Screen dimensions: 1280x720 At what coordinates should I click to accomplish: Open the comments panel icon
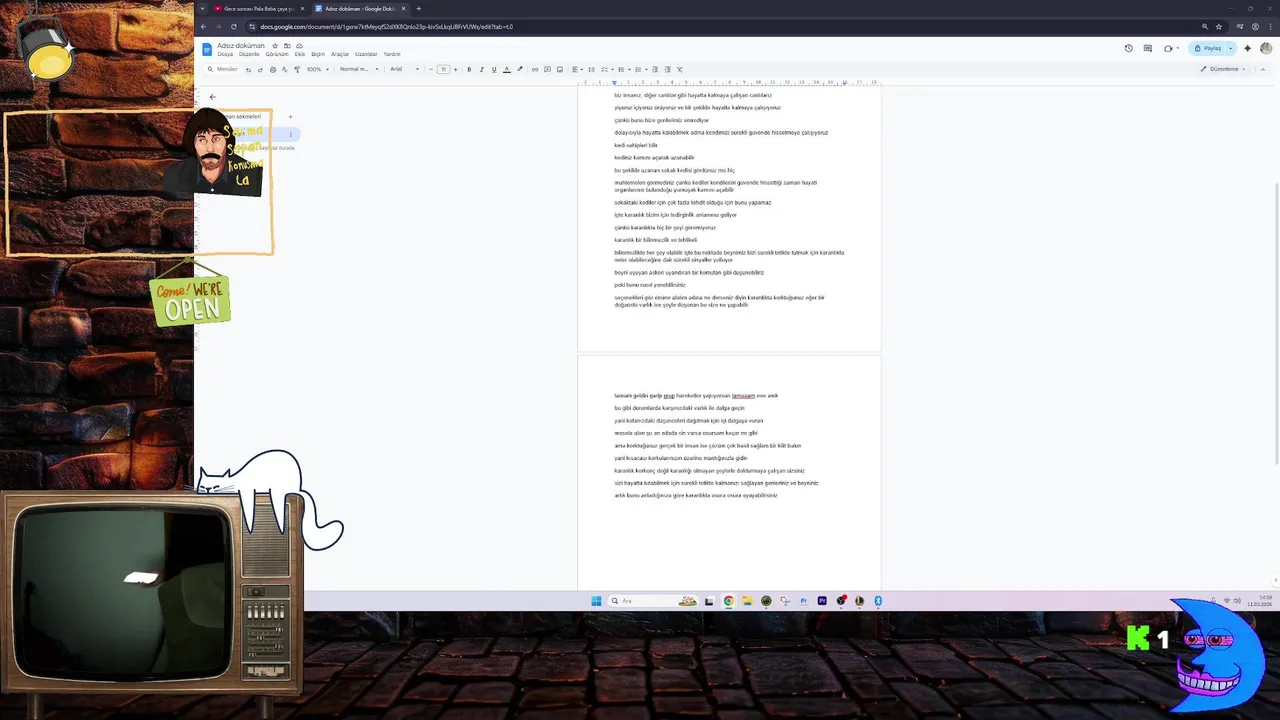click(x=1148, y=48)
